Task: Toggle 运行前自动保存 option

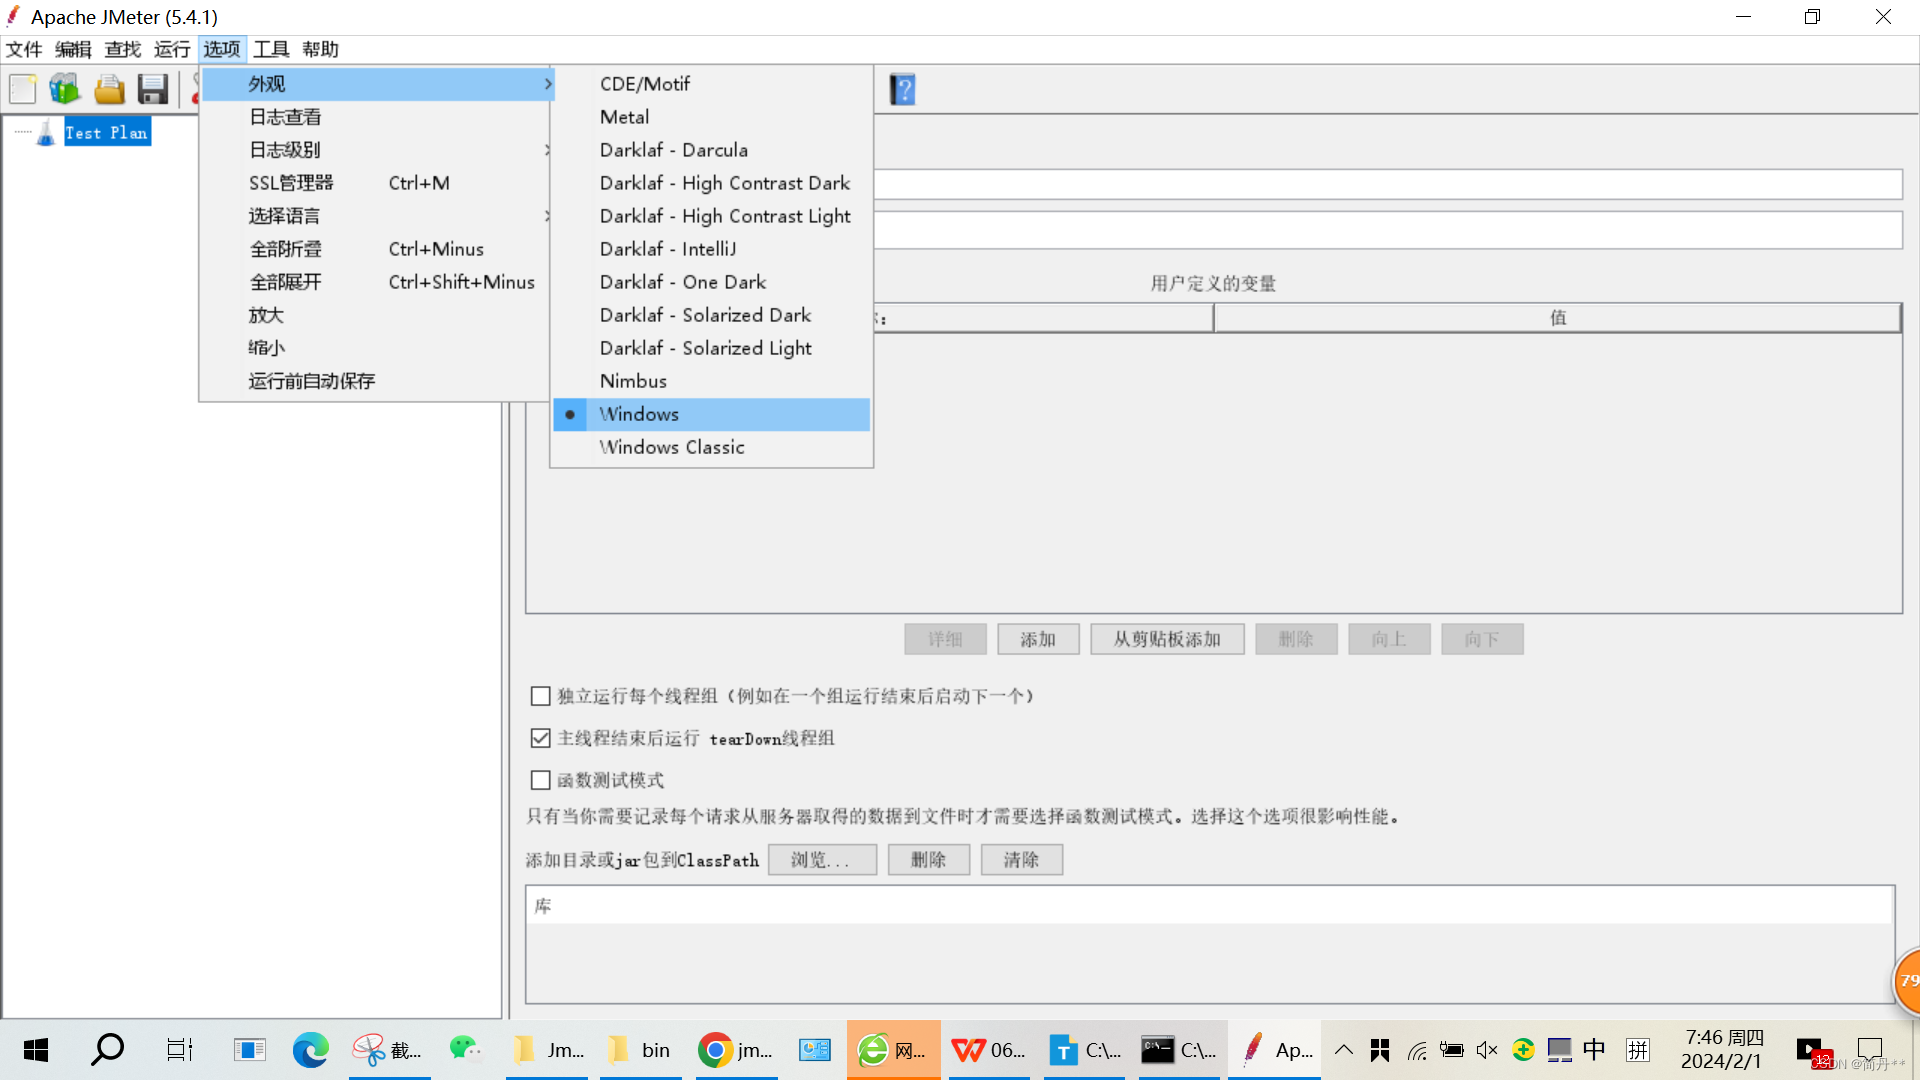Action: [x=377, y=381]
